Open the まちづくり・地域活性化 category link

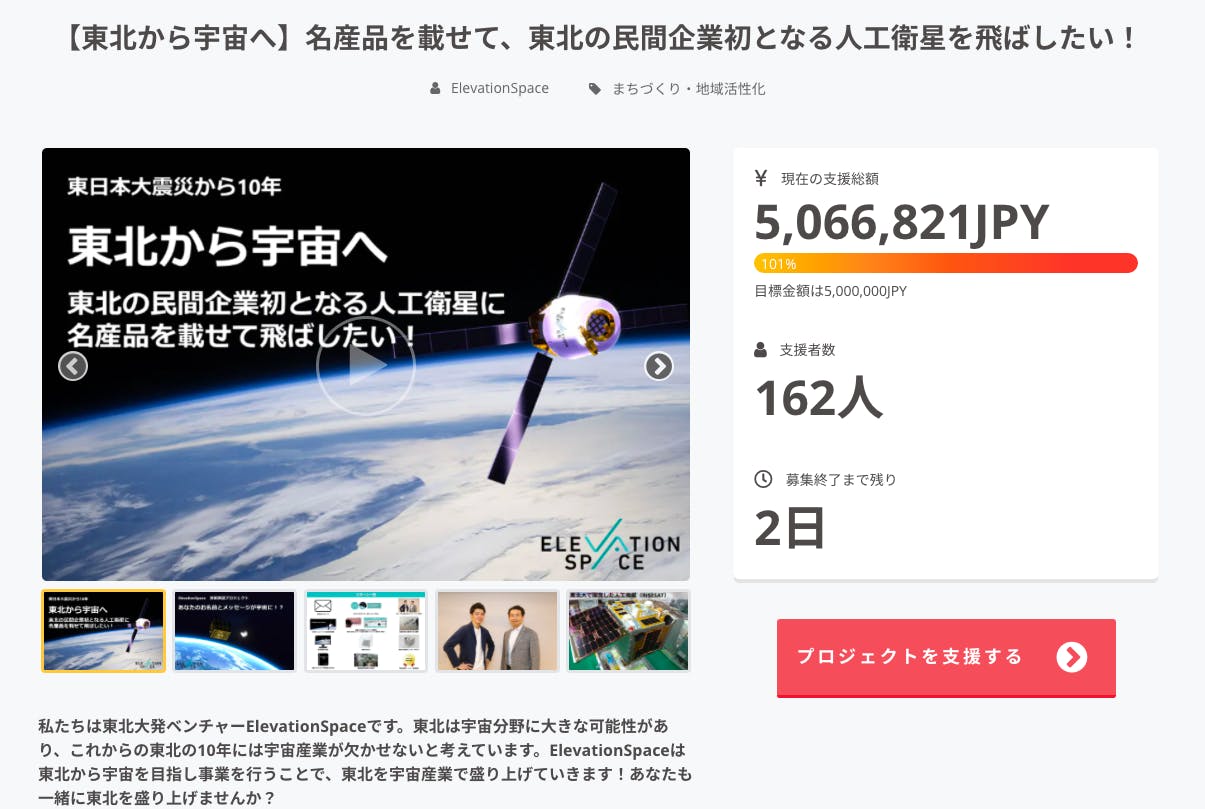tap(689, 88)
